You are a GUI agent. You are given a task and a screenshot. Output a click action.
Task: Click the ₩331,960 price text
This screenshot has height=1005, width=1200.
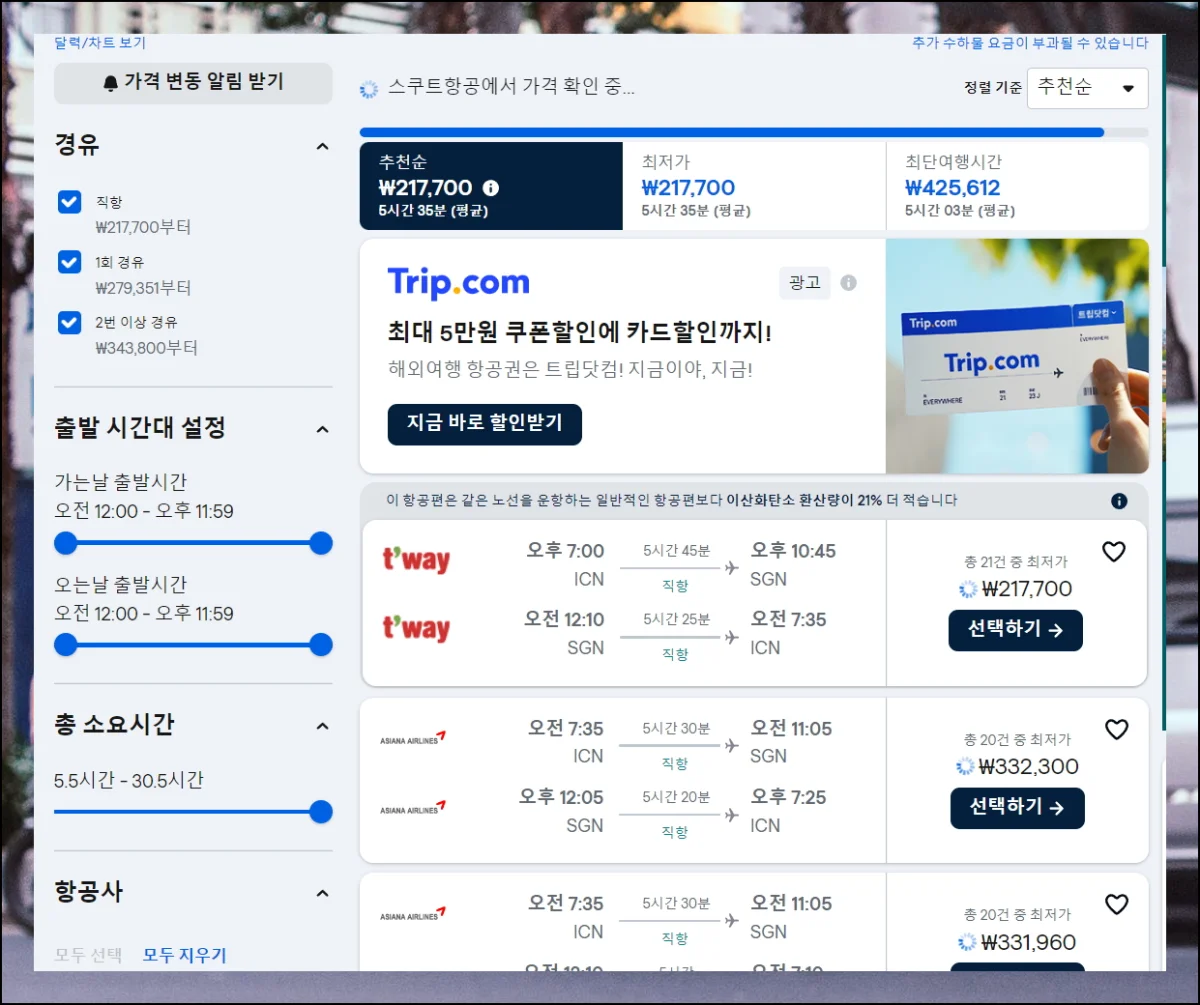(x=1029, y=942)
